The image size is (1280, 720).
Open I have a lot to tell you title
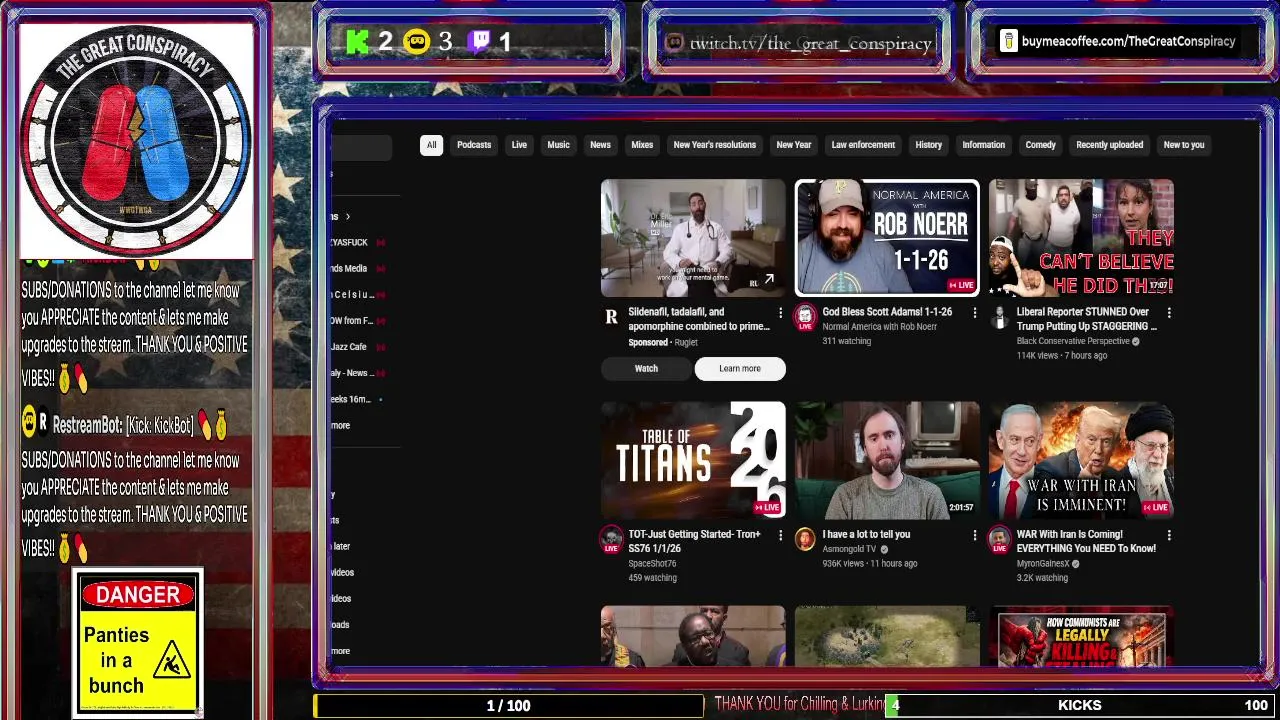[x=866, y=534]
